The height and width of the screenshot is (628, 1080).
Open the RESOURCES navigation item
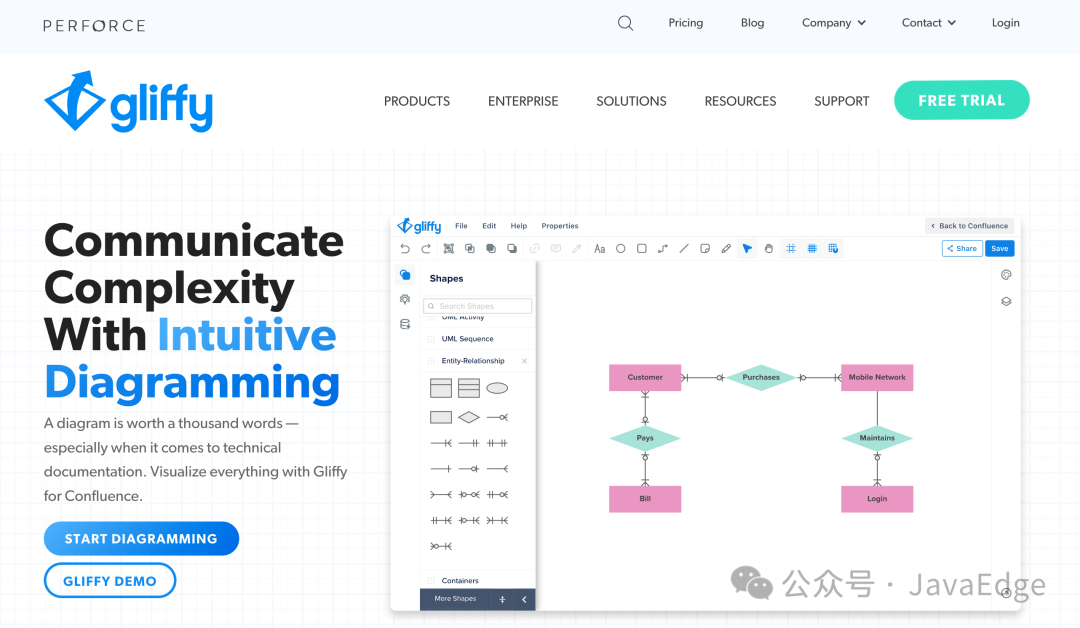(x=740, y=101)
